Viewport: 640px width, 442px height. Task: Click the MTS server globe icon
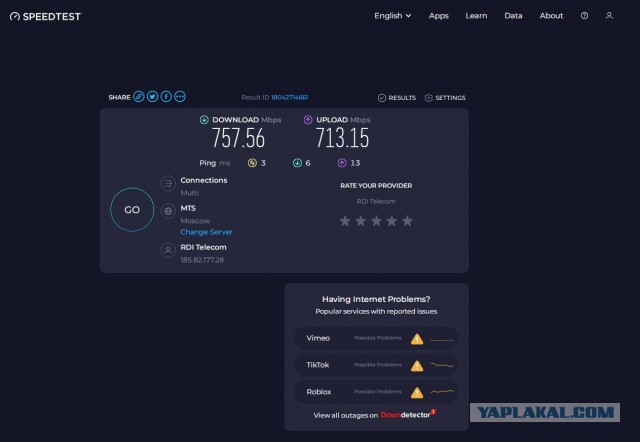(168, 211)
